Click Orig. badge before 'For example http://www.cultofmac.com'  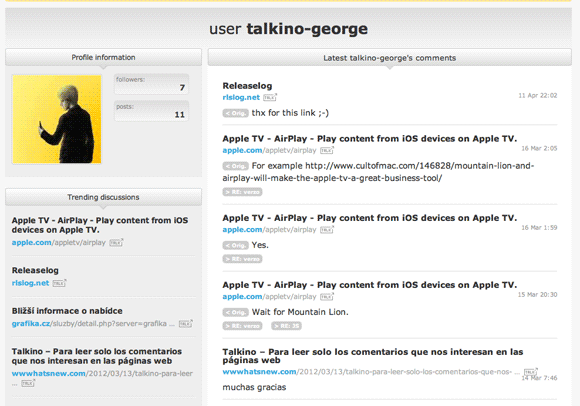point(236,166)
